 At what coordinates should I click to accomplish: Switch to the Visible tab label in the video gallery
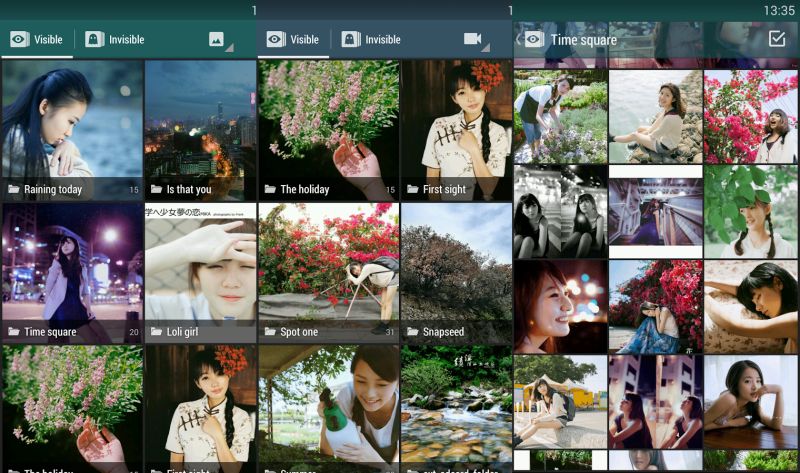305,39
